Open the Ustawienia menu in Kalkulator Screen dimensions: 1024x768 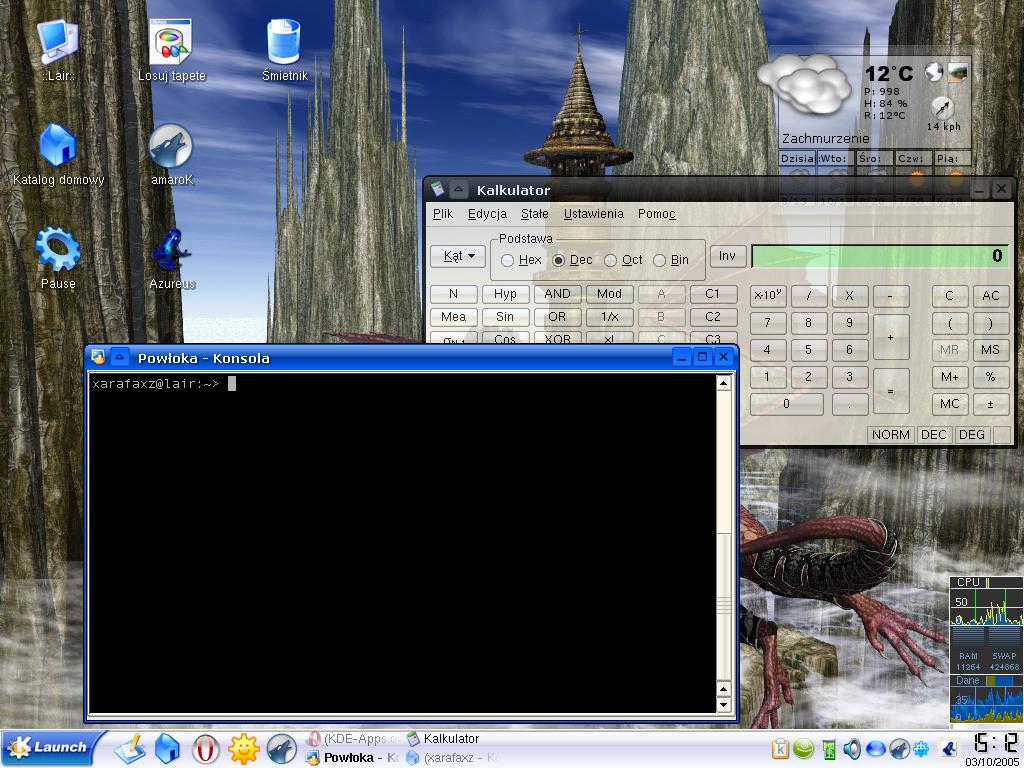click(594, 214)
